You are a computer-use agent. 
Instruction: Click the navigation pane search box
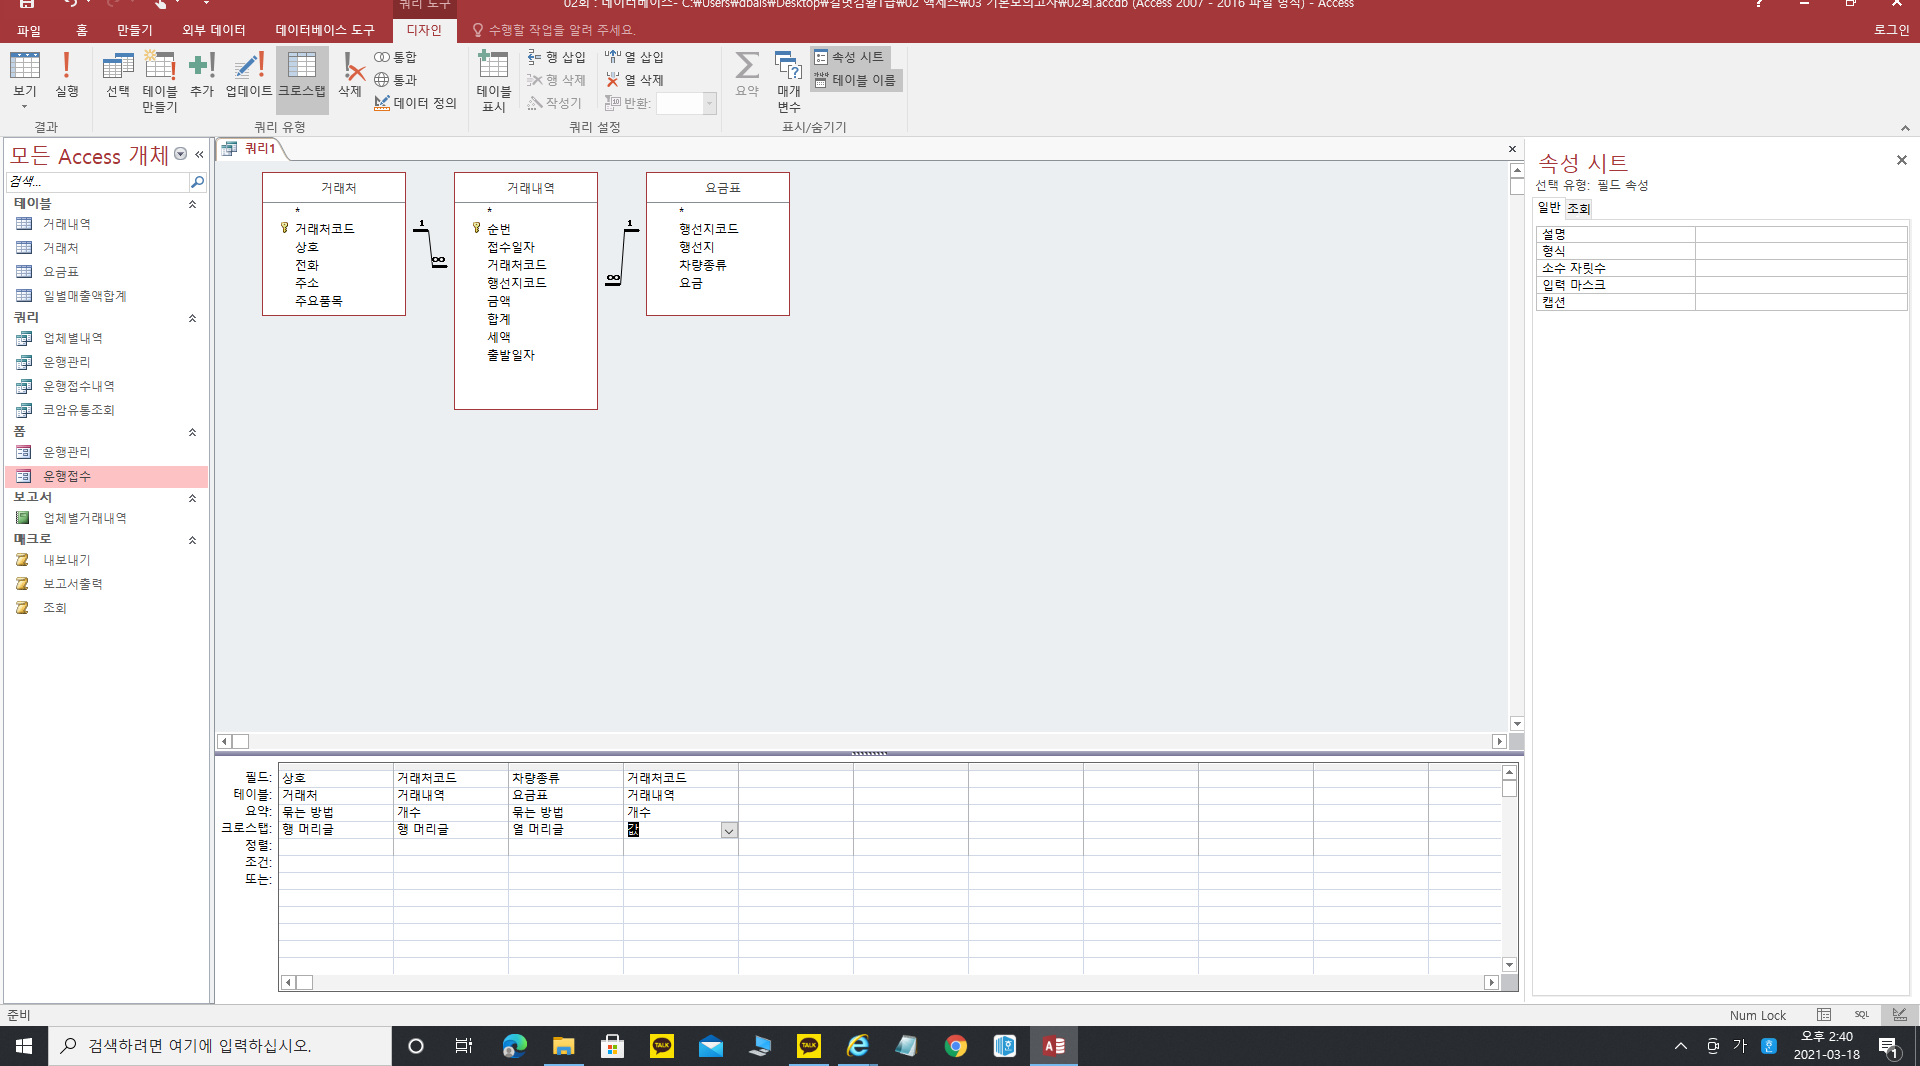pyautogui.click(x=97, y=181)
